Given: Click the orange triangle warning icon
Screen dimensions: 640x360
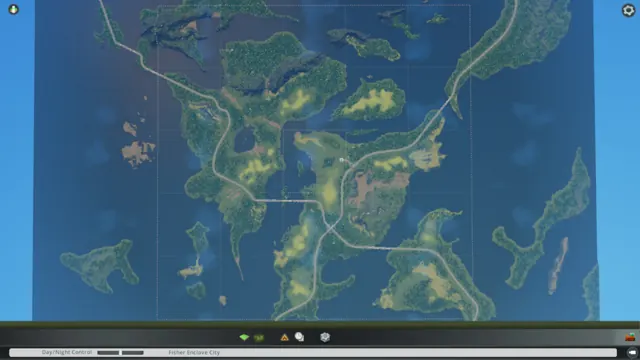Looking at the screenshot, I should 284,337.
